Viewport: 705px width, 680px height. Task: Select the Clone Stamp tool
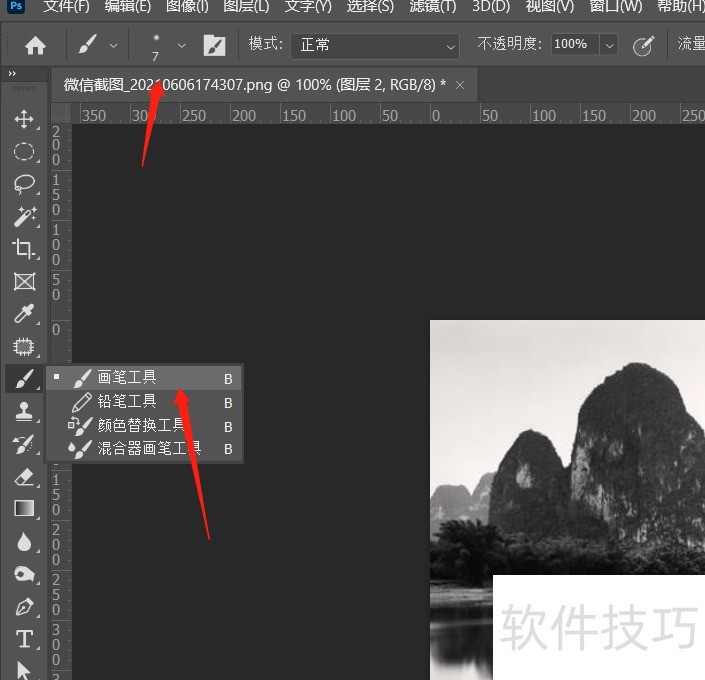24,411
